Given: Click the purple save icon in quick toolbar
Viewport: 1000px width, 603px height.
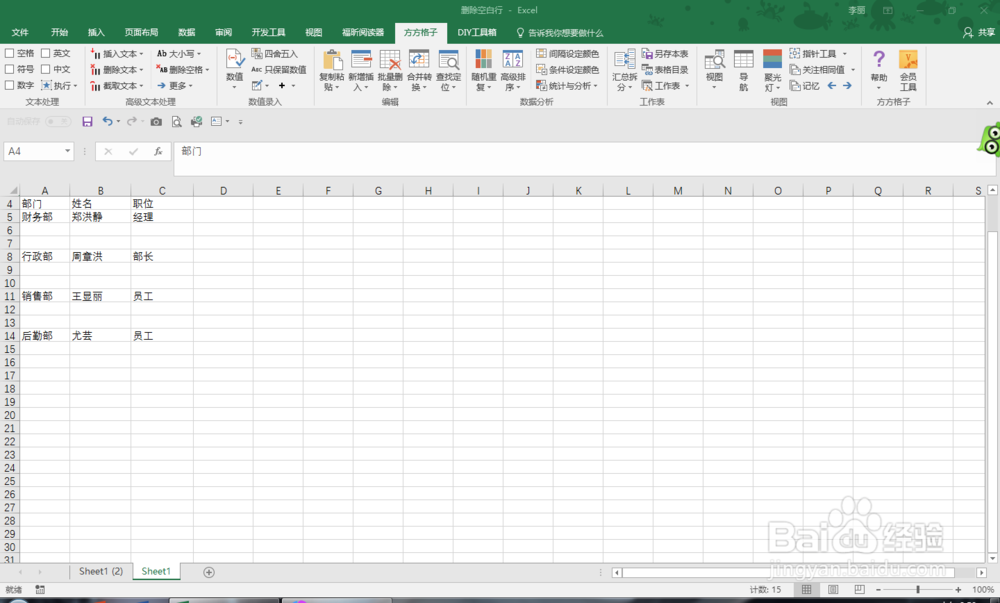Looking at the screenshot, I should tap(87, 121).
